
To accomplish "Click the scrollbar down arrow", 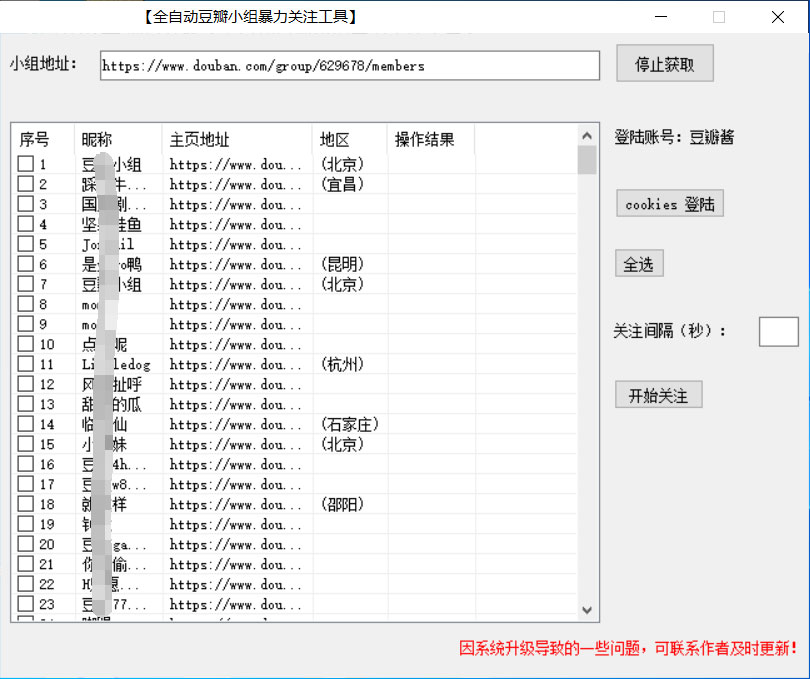I will 587,610.
